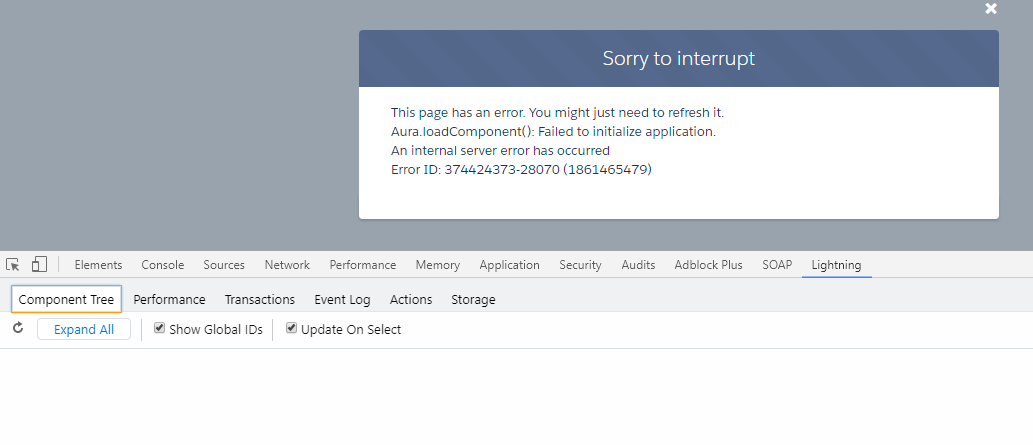Go to the Network tab
This screenshot has width=1033, height=445.
click(287, 265)
